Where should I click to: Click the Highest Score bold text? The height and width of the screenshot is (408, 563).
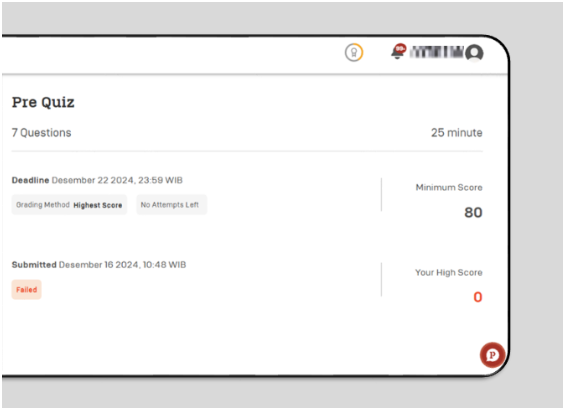tap(98, 205)
